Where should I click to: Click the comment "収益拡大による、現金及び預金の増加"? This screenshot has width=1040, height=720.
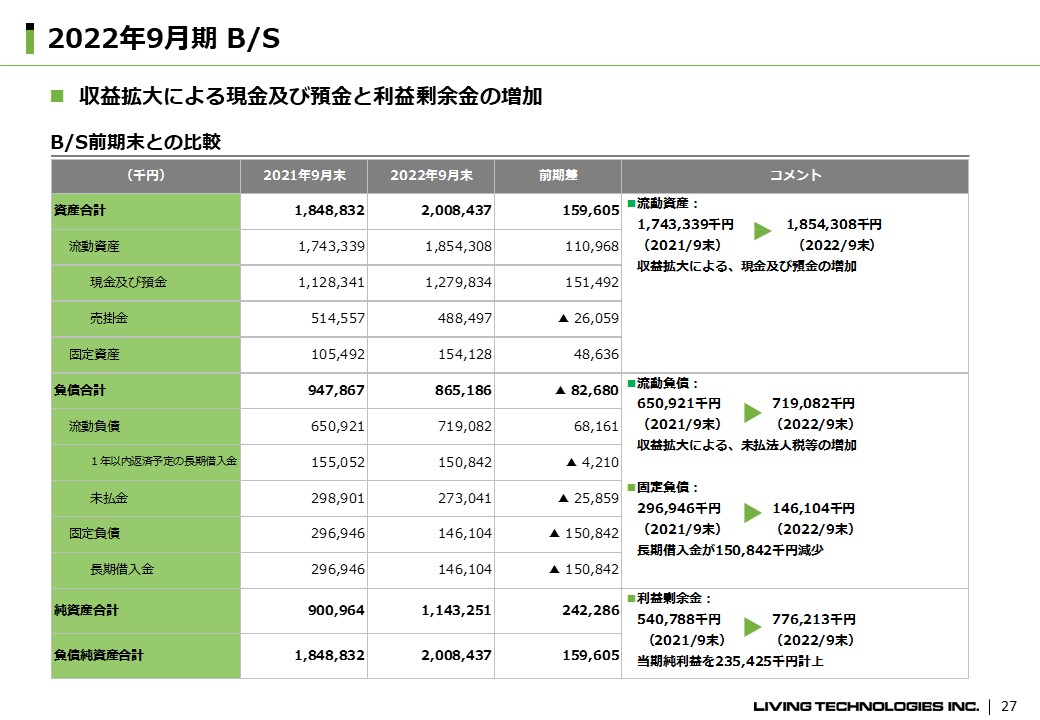tap(747, 267)
